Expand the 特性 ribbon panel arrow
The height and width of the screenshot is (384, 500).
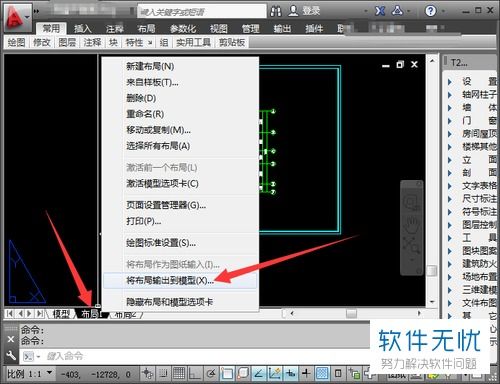coord(150,43)
